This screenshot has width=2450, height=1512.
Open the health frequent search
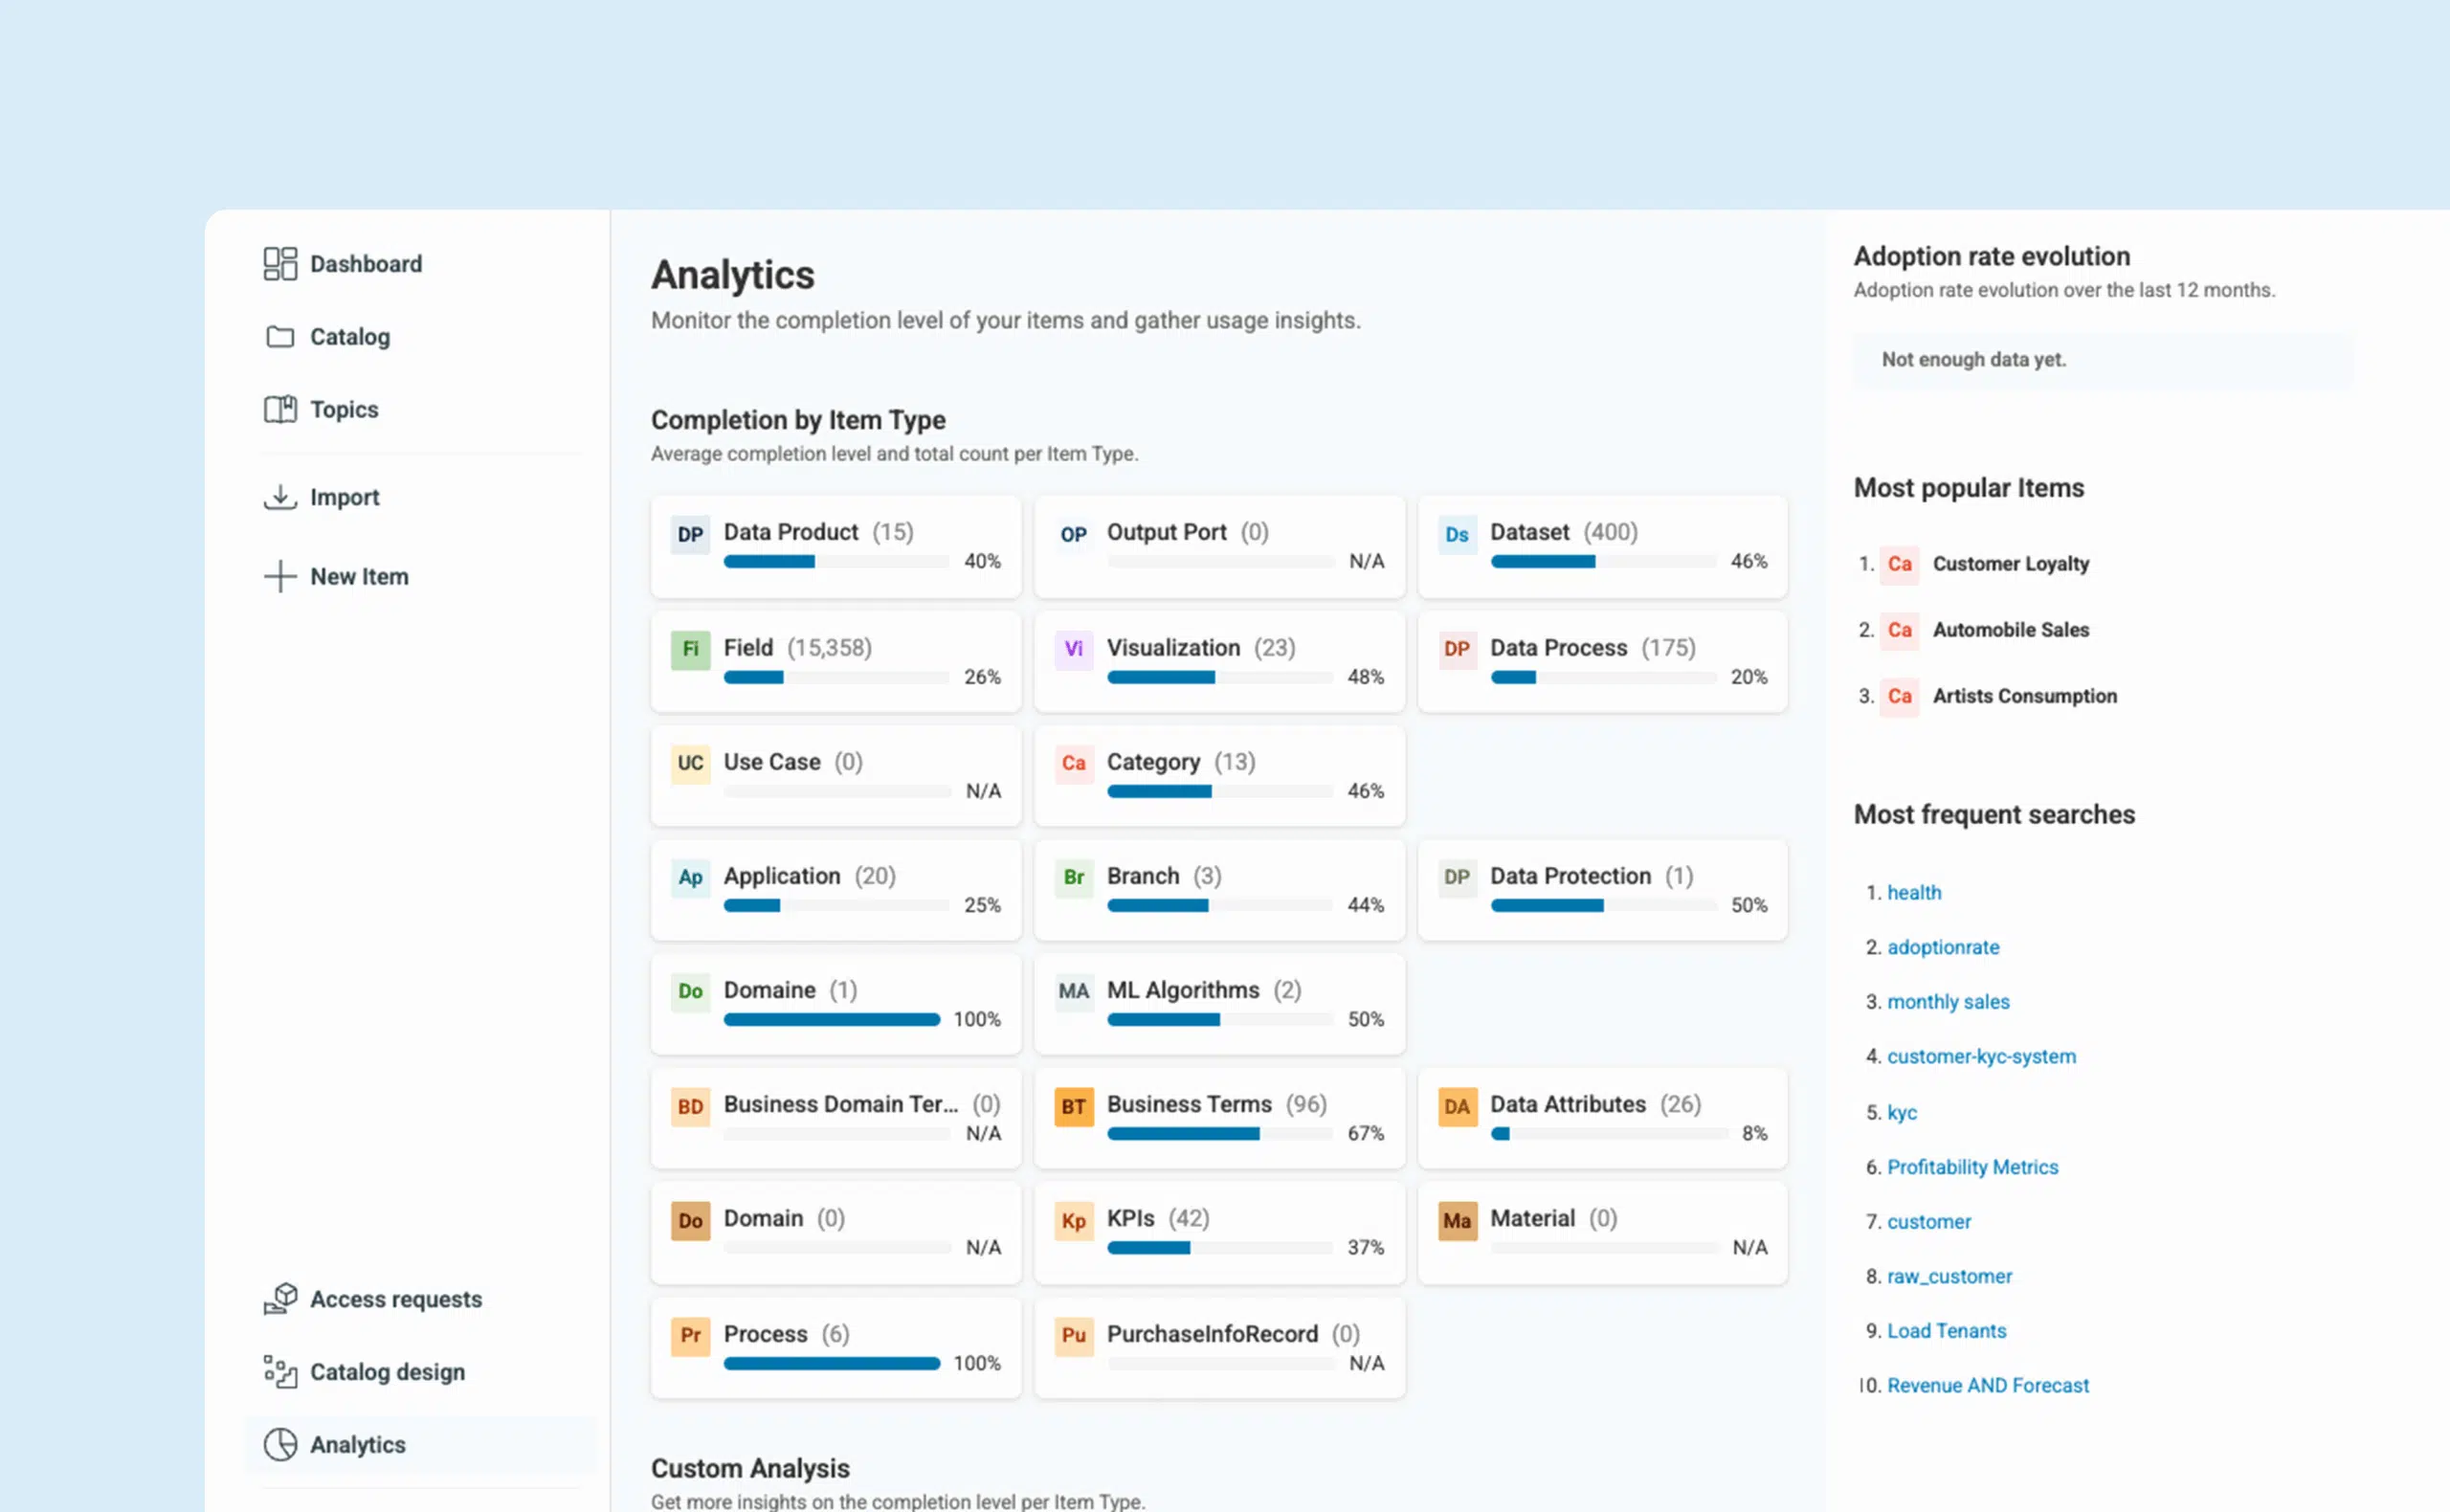pyautogui.click(x=1915, y=892)
